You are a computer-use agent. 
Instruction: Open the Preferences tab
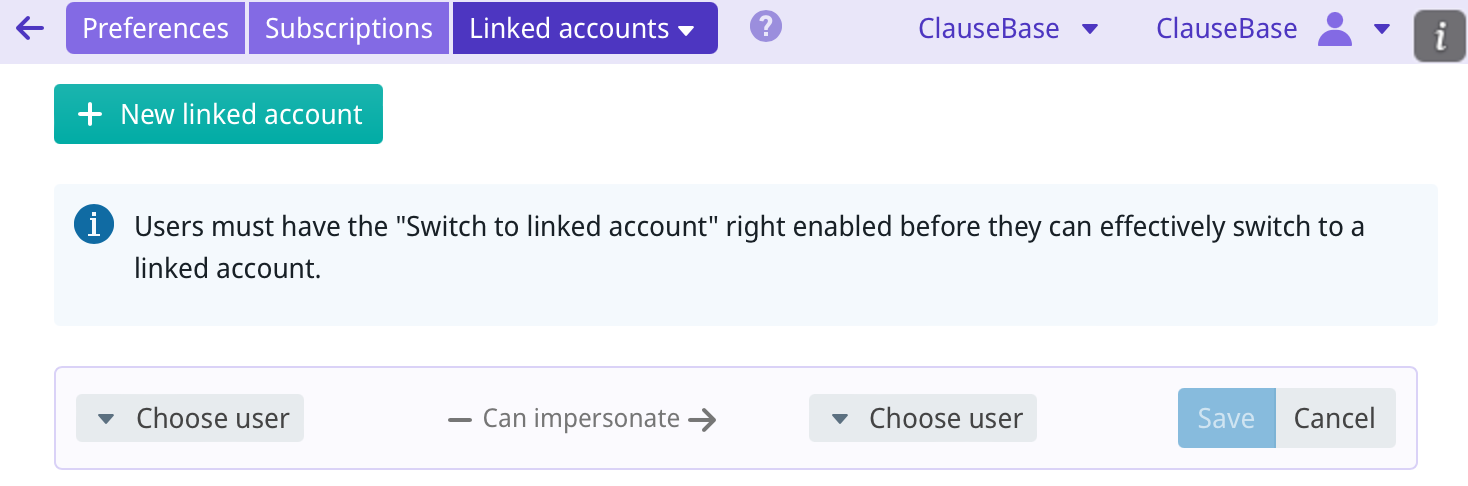[155, 28]
